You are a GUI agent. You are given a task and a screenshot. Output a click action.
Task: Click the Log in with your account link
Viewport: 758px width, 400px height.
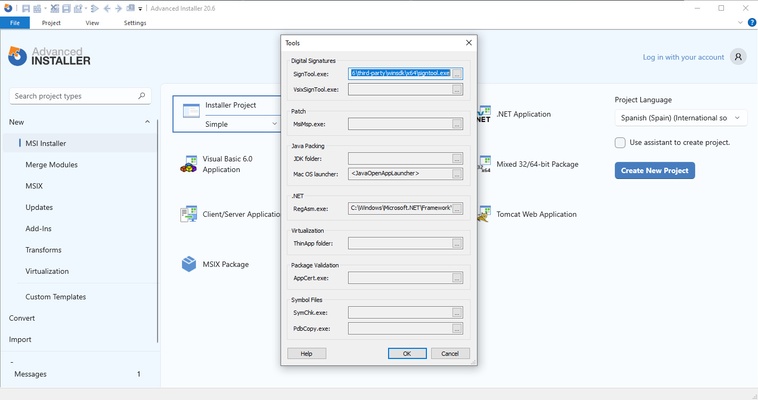pyautogui.click(x=683, y=57)
